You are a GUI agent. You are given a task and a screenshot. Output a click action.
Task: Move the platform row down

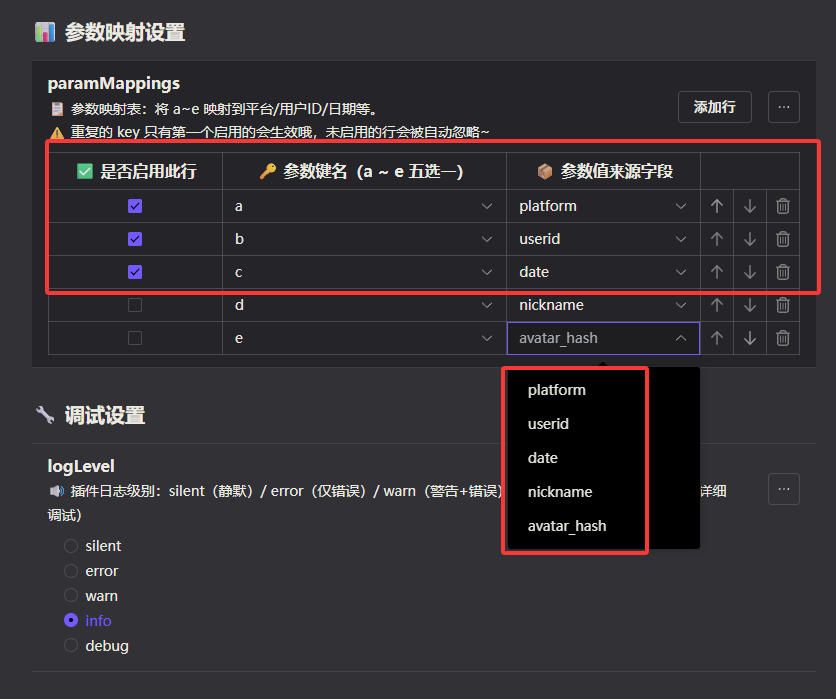point(750,206)
